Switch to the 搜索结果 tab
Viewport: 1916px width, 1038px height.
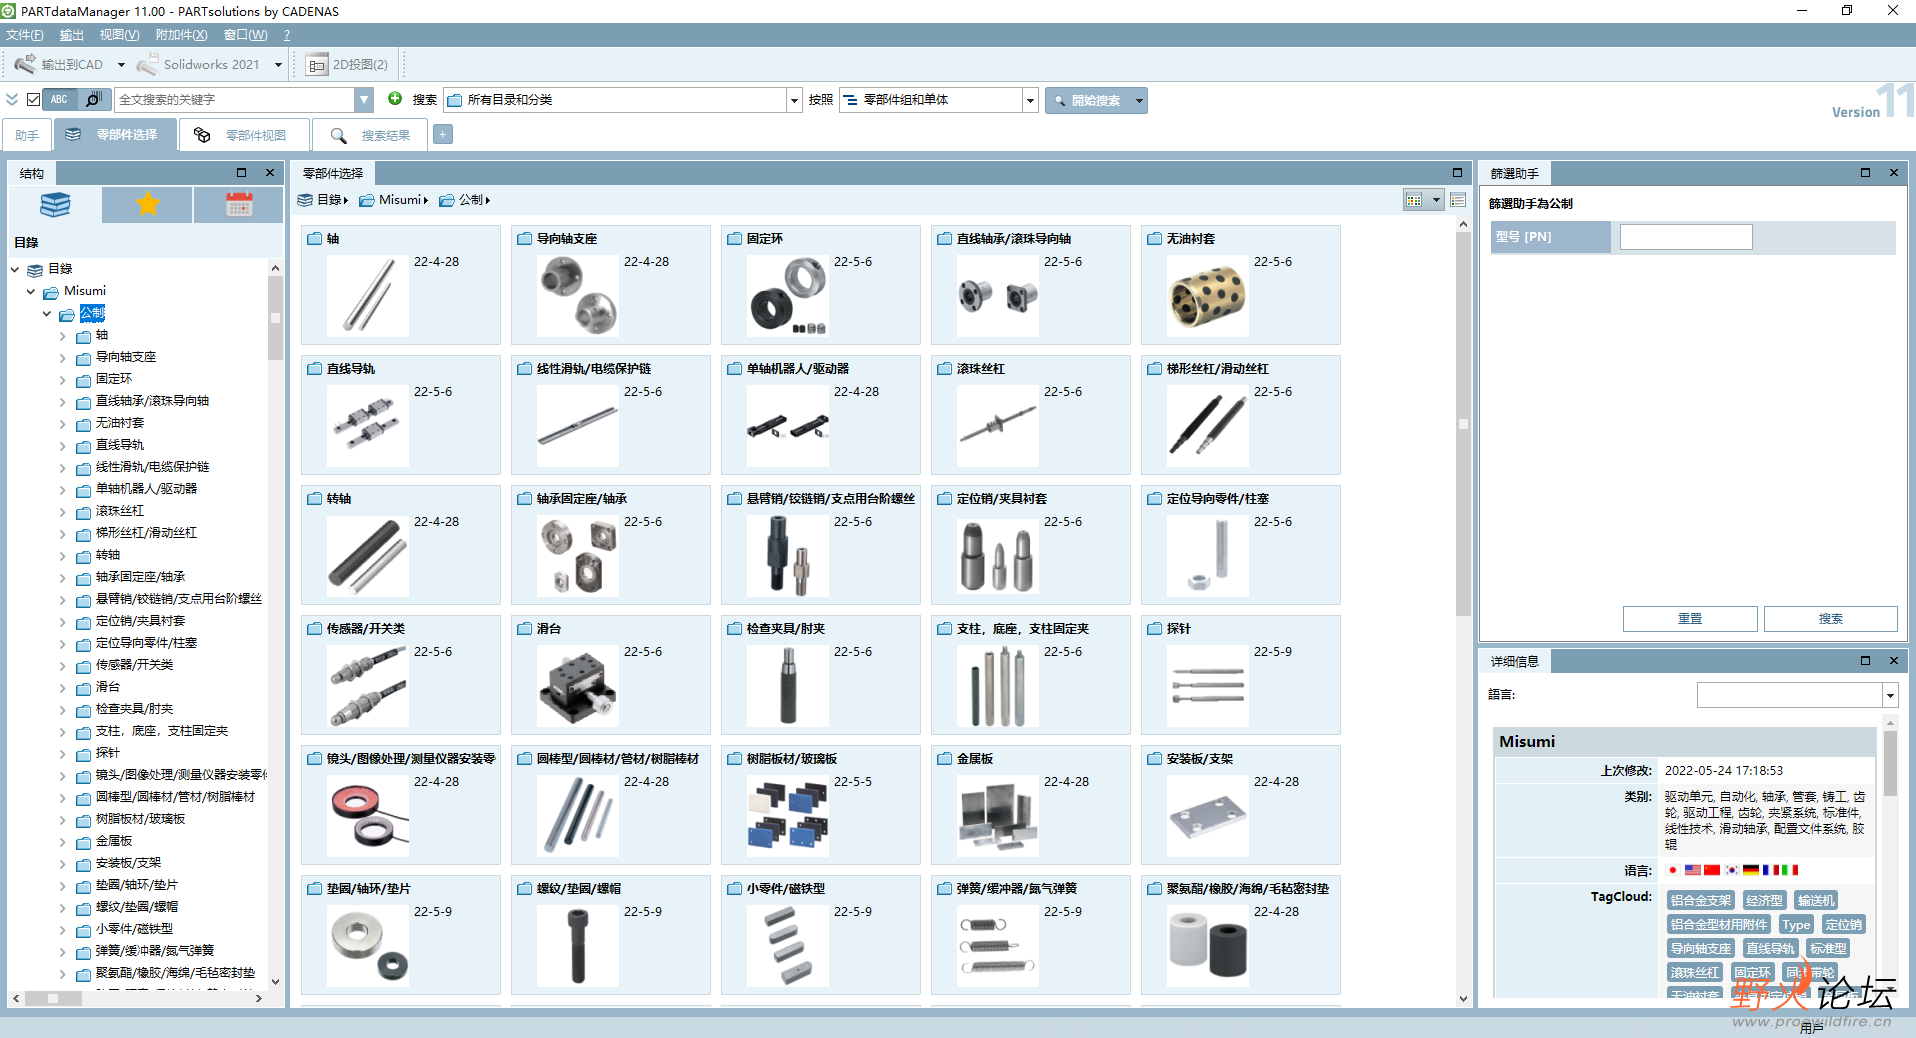pyautogui.click(x=370, y=135)
